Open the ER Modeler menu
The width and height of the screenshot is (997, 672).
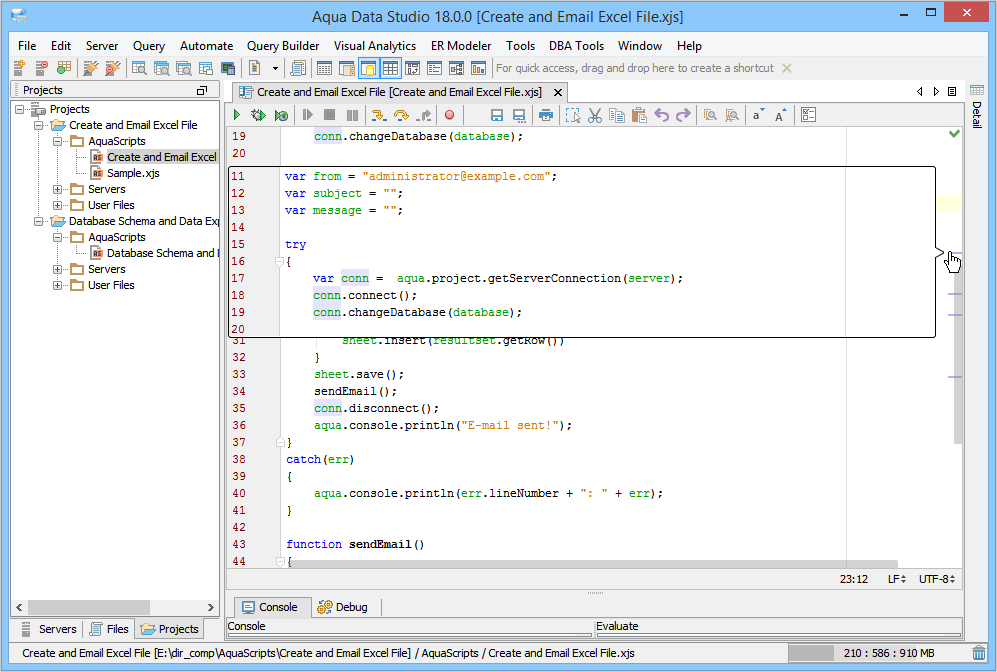click(461, 46)
